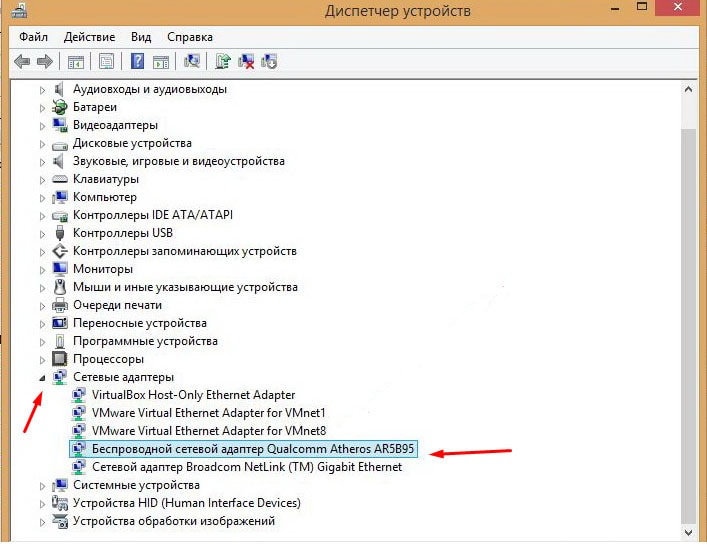The width and height of the screenshot is (707, 548).
Task: Click Scan for hardware changes icon
Action: pyautogui.click(x=192, y=61)
